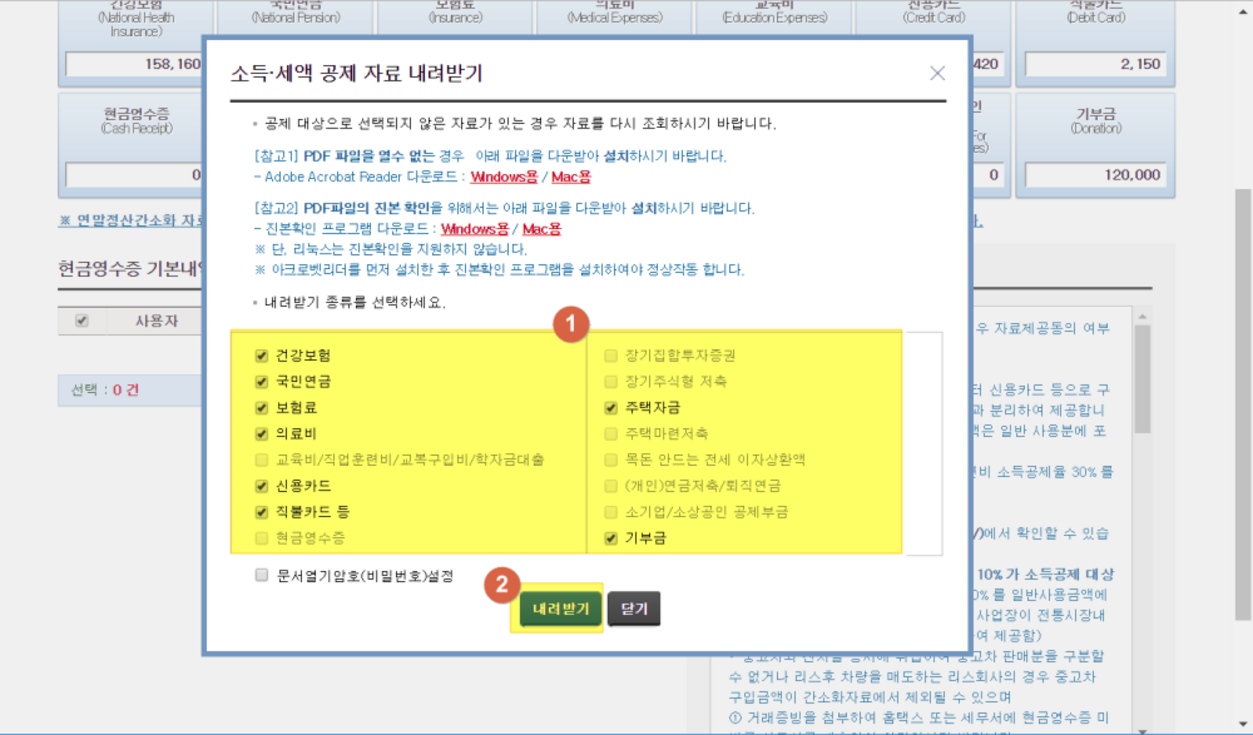
Task: Download 진본확인 프로그램 Windows용
Action: (477, 229)
